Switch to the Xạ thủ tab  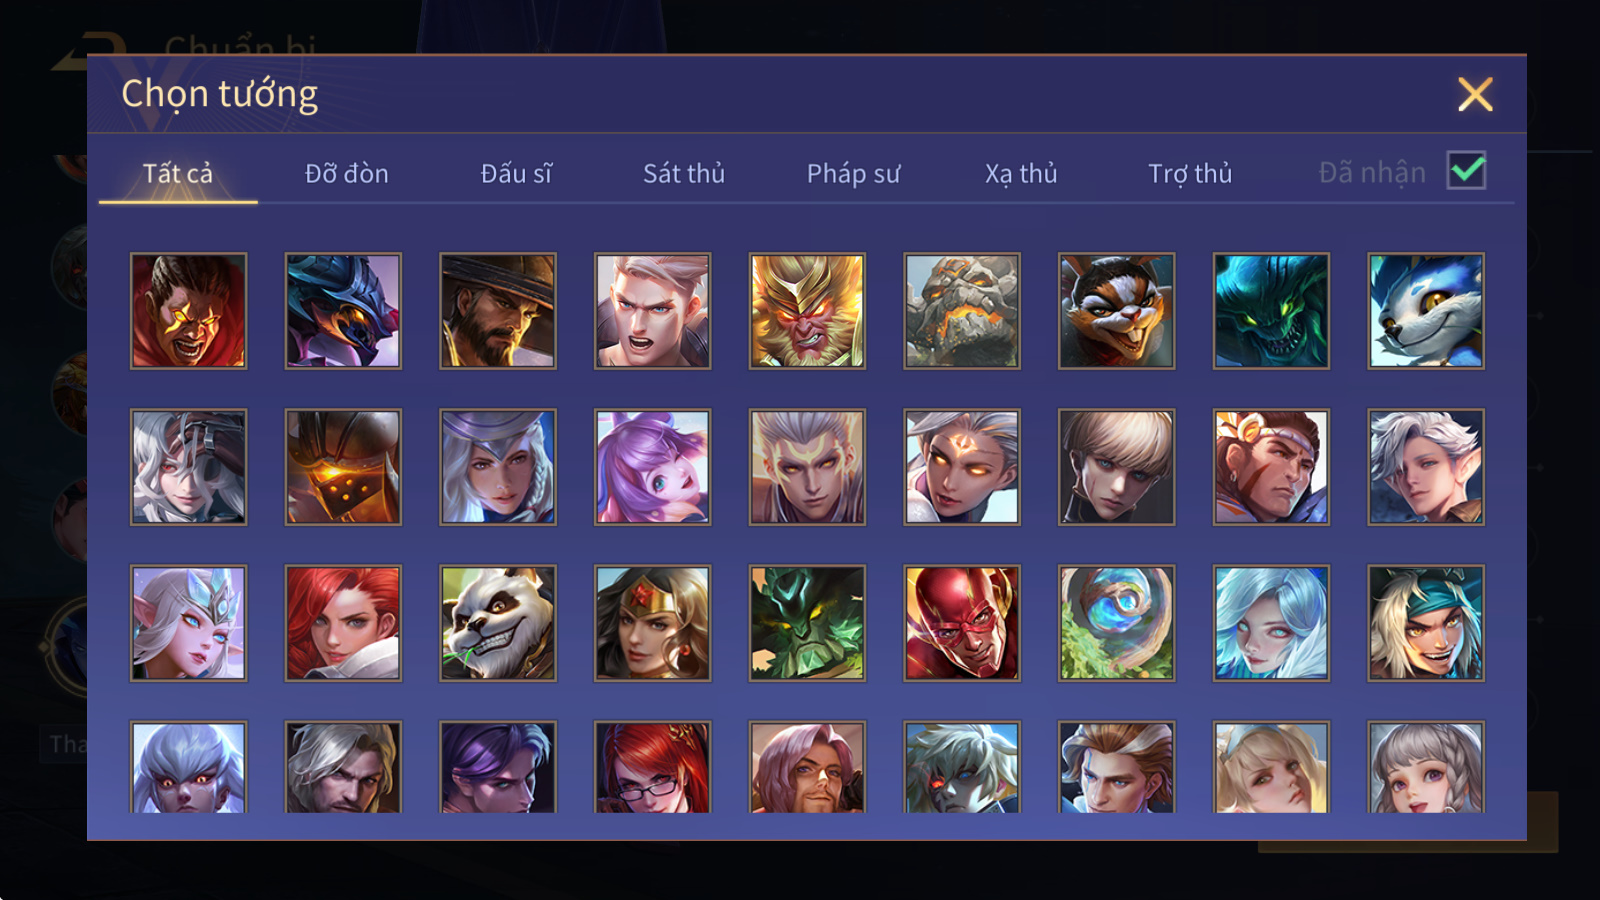[1021, 174]
